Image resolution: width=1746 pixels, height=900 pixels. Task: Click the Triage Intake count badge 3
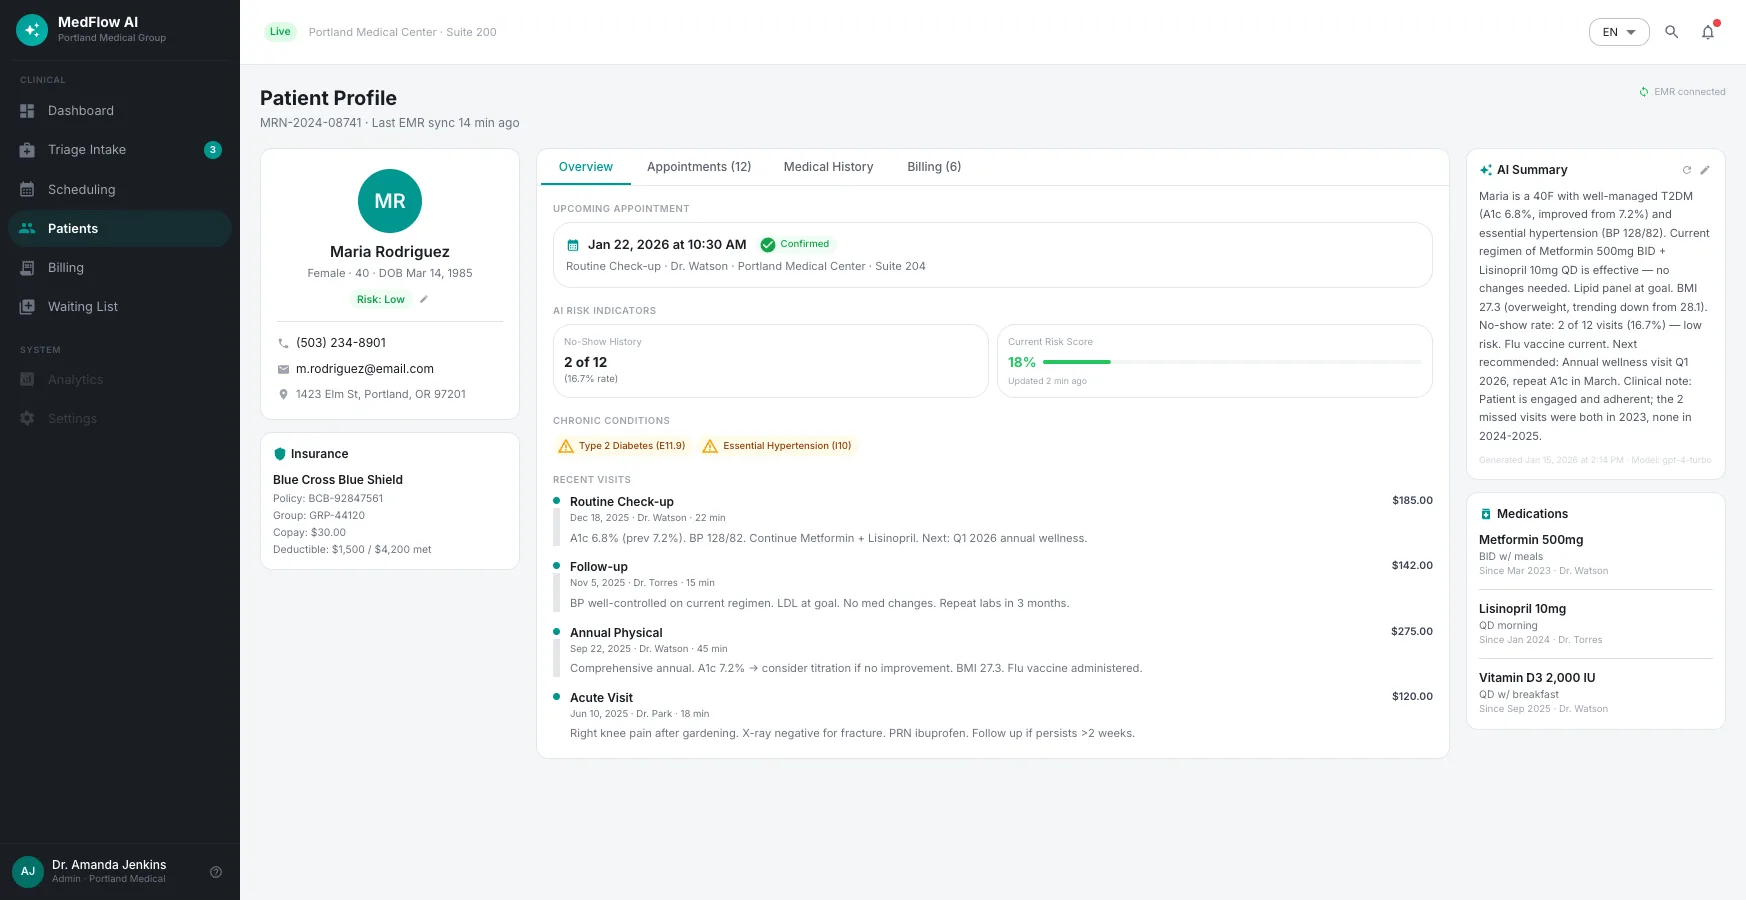(x=213, y=150)
